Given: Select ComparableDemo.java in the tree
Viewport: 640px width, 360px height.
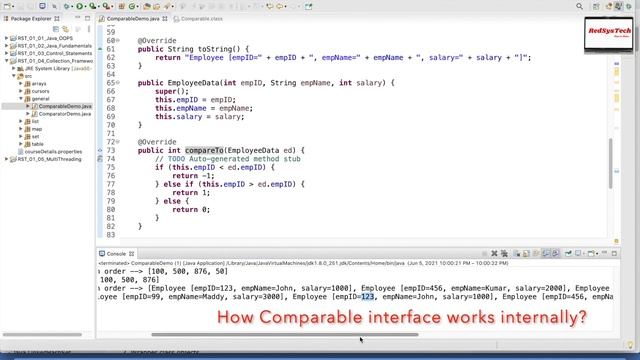Looking at the screenshot, I should 65,106.
